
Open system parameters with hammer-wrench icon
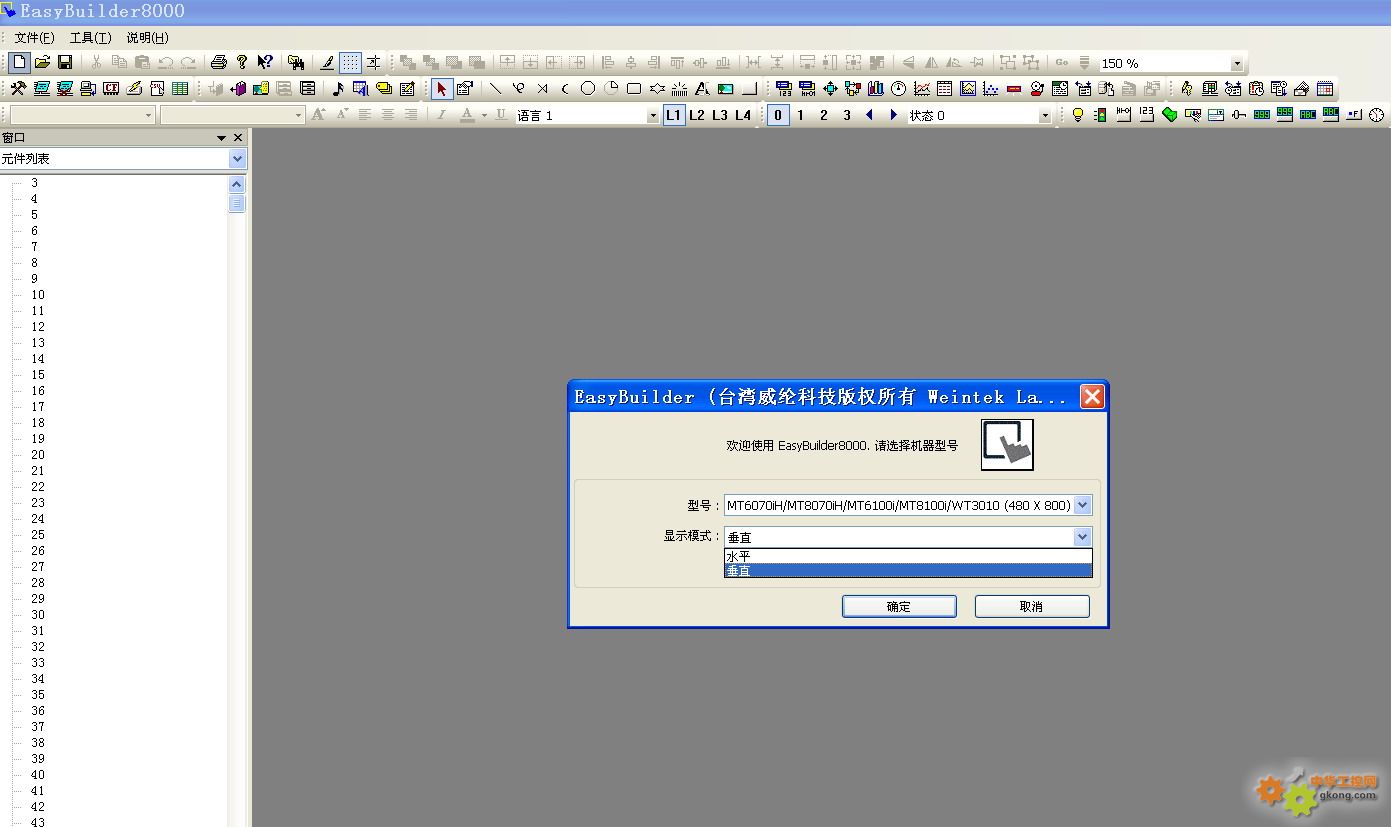click(18, 89)
